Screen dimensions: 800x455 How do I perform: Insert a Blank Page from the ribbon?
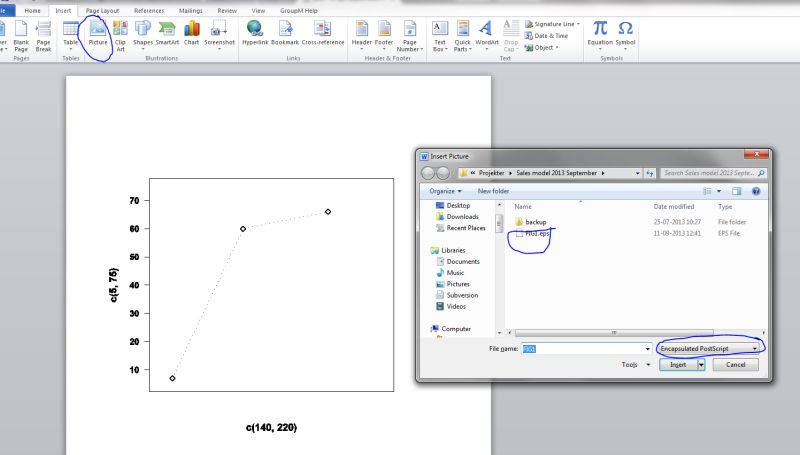pos(21,36)
